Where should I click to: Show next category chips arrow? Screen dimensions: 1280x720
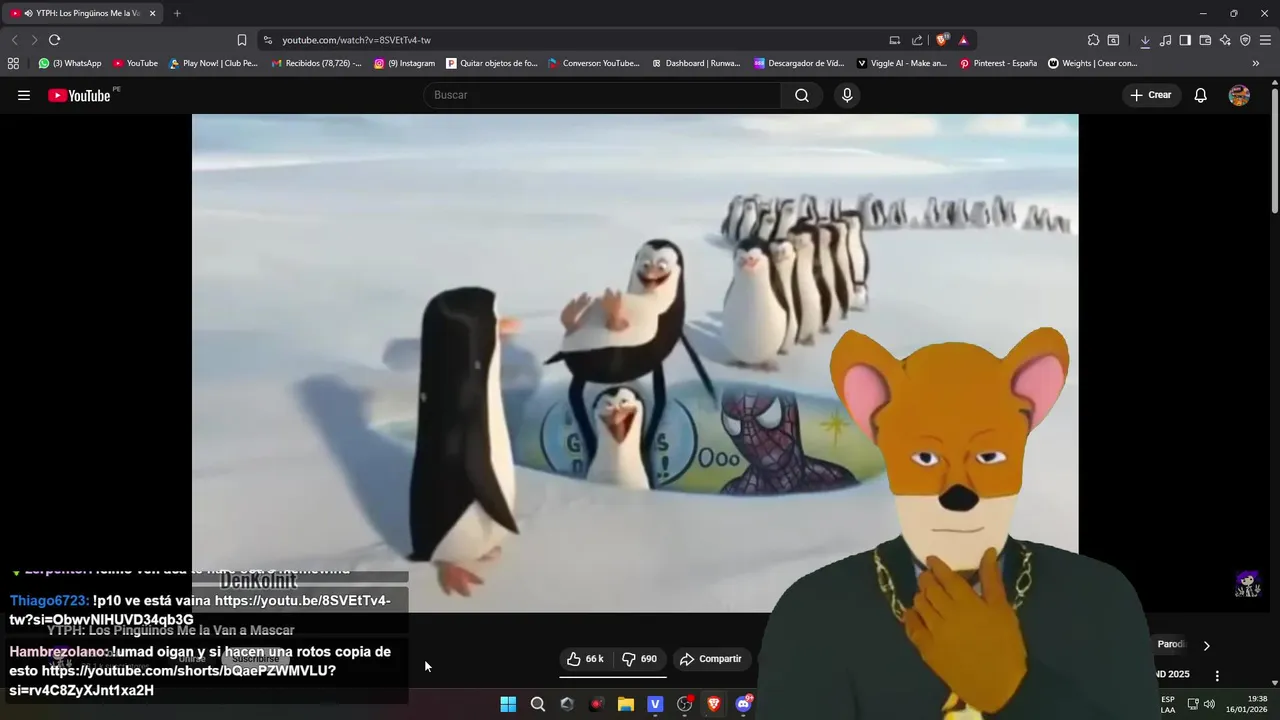click(x=1206, y=645)
